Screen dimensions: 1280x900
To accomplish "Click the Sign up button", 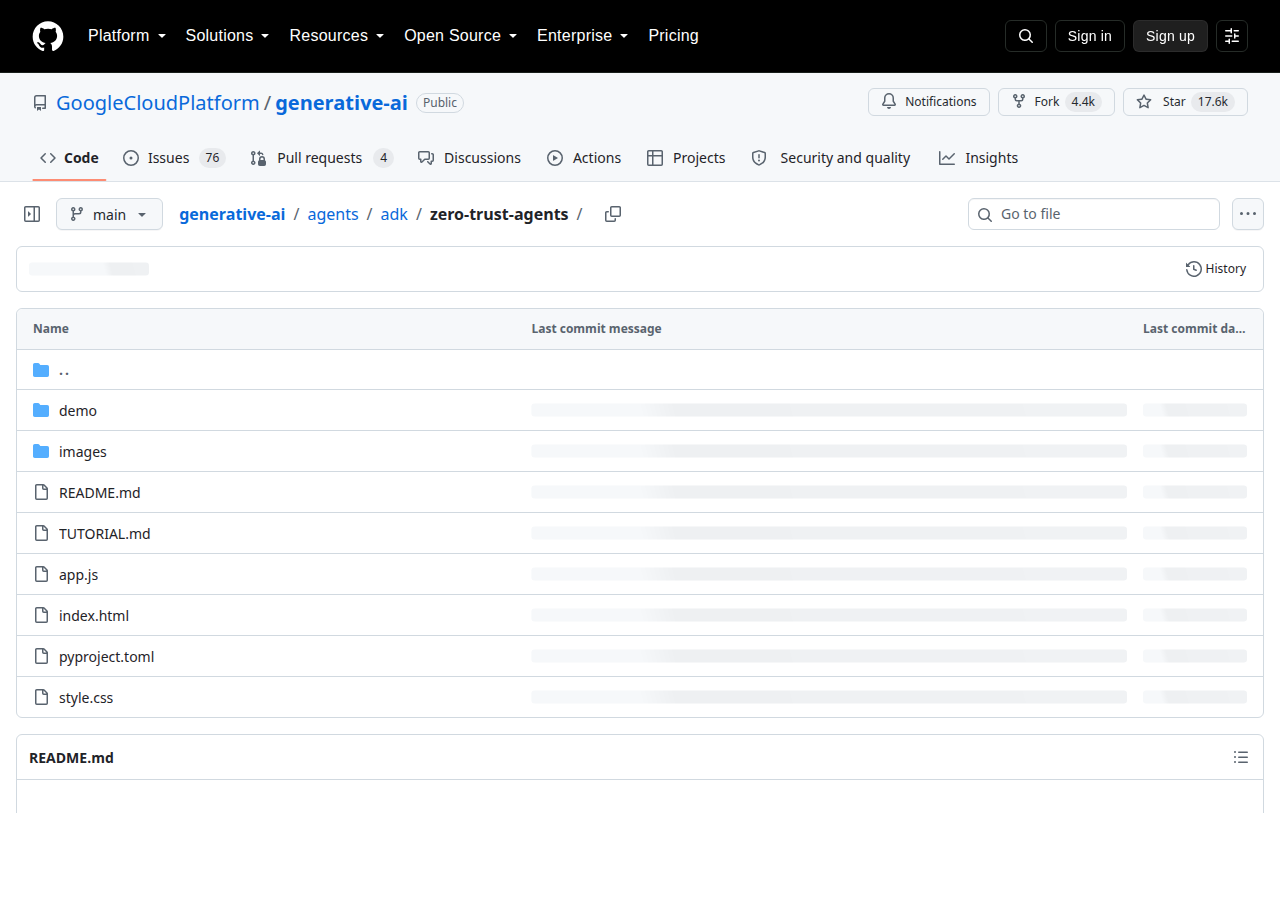I will click(x=1170, y=36).
